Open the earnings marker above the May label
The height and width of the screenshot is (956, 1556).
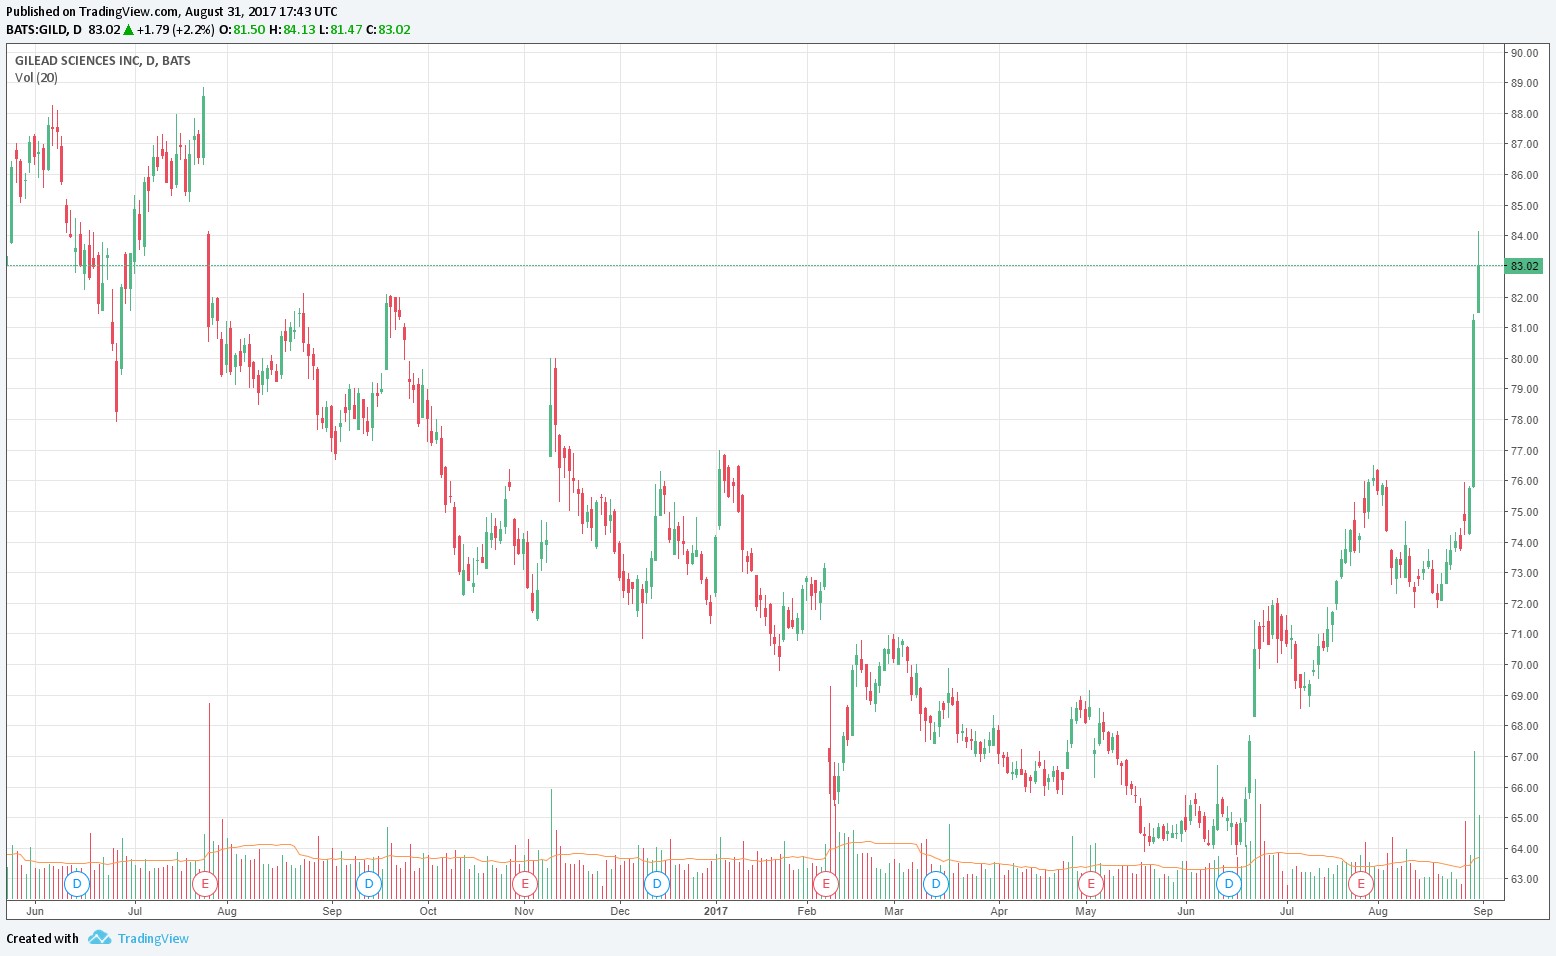coord(1090,884)
